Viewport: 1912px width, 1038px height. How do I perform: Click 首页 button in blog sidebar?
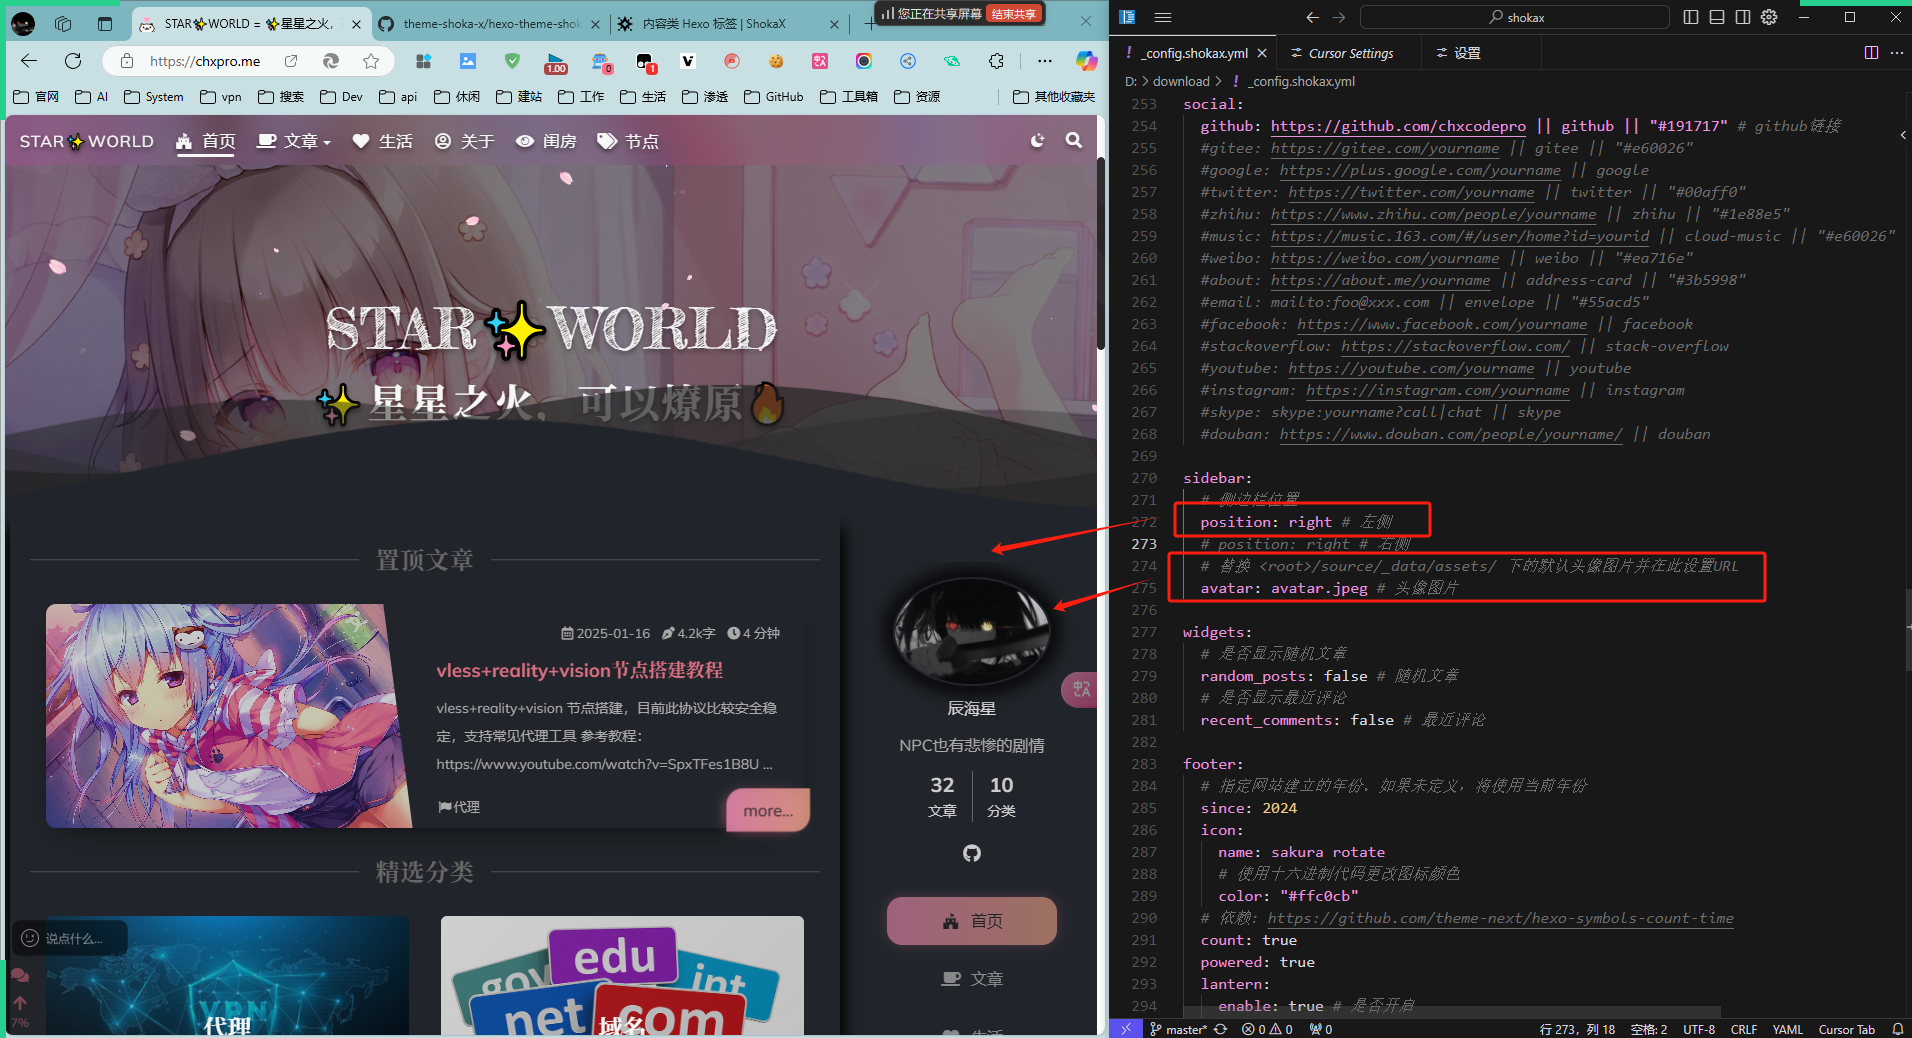(x=972, y=921)
